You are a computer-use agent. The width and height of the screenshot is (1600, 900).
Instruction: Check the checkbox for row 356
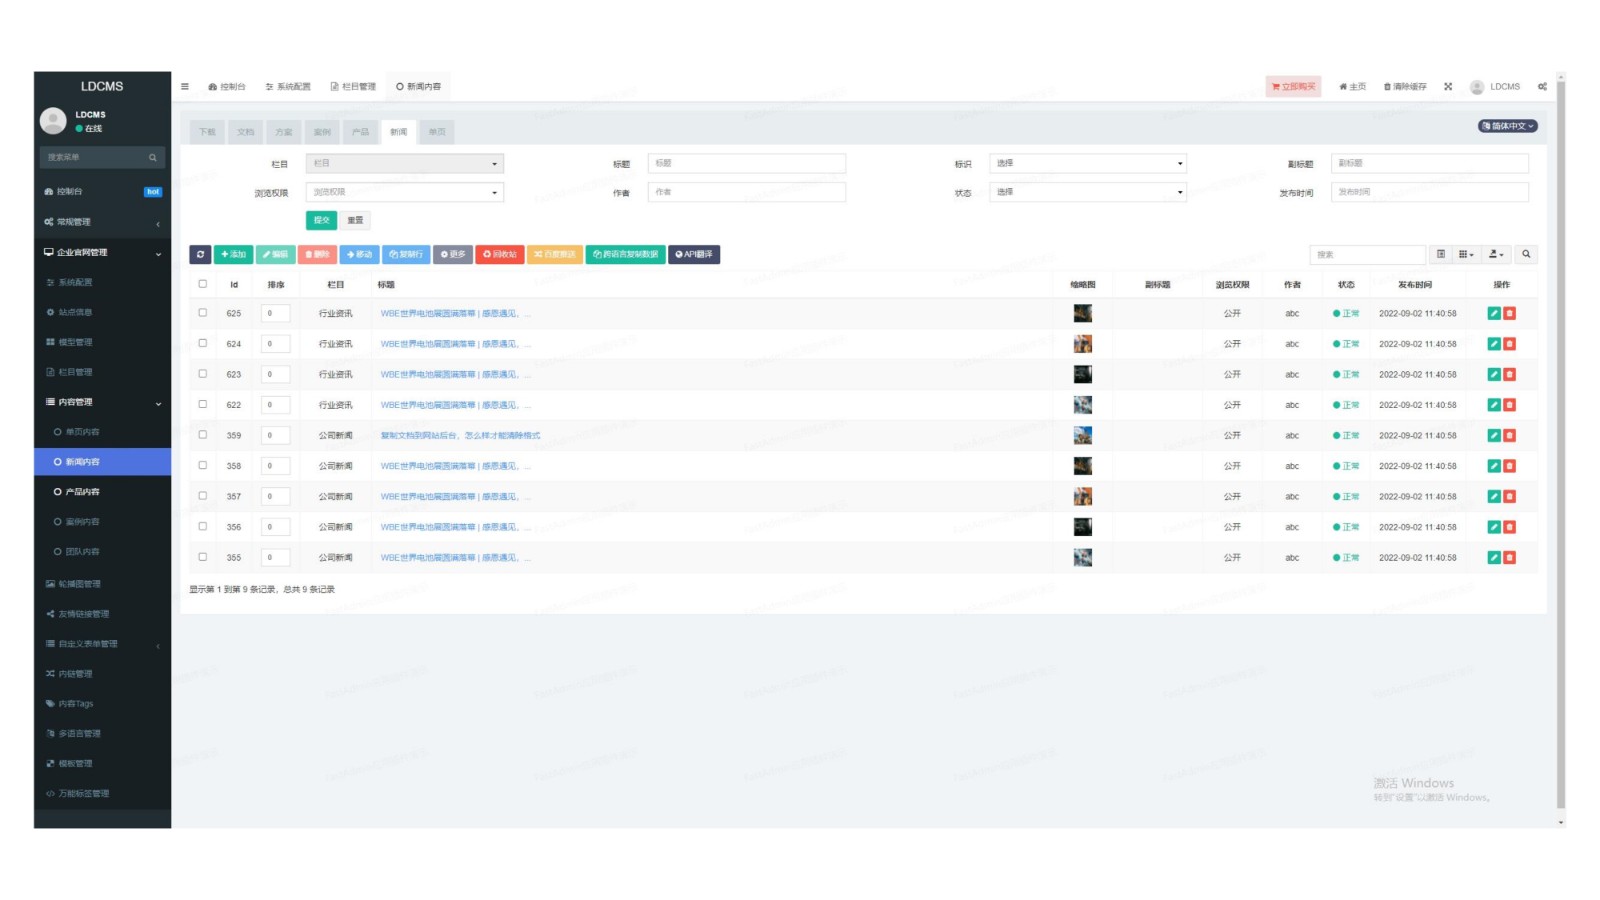(x=203, y=526)
